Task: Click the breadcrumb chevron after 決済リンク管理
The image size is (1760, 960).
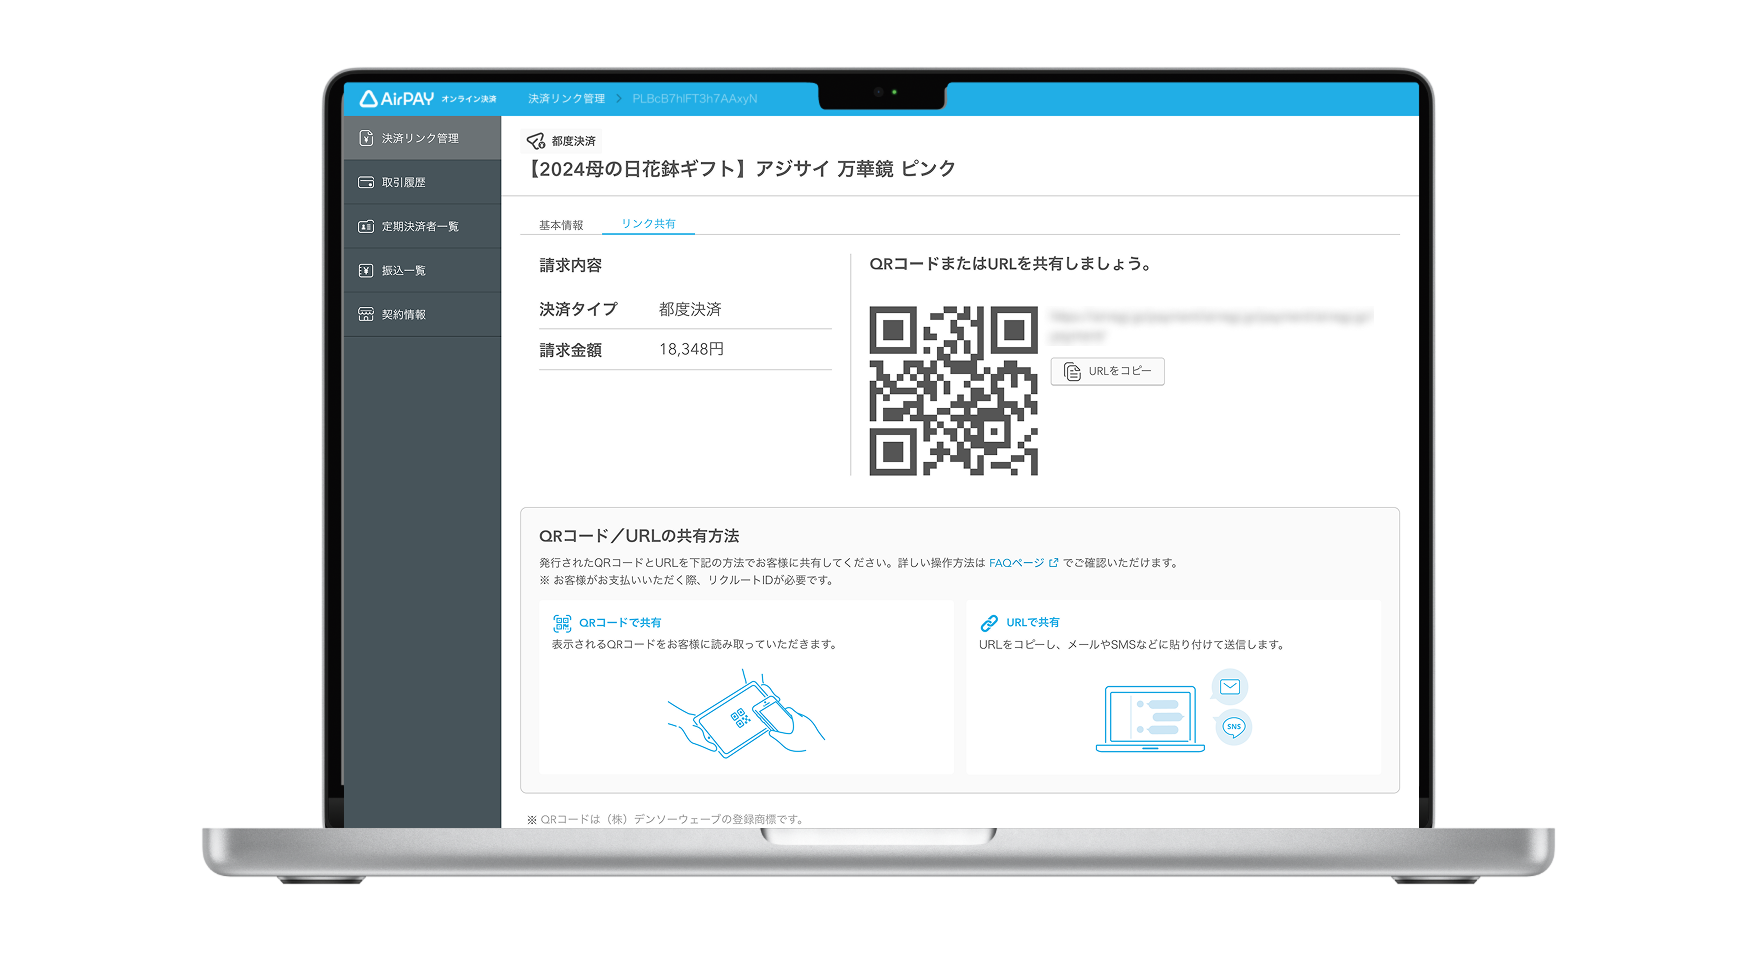Action: coord(620,99)
